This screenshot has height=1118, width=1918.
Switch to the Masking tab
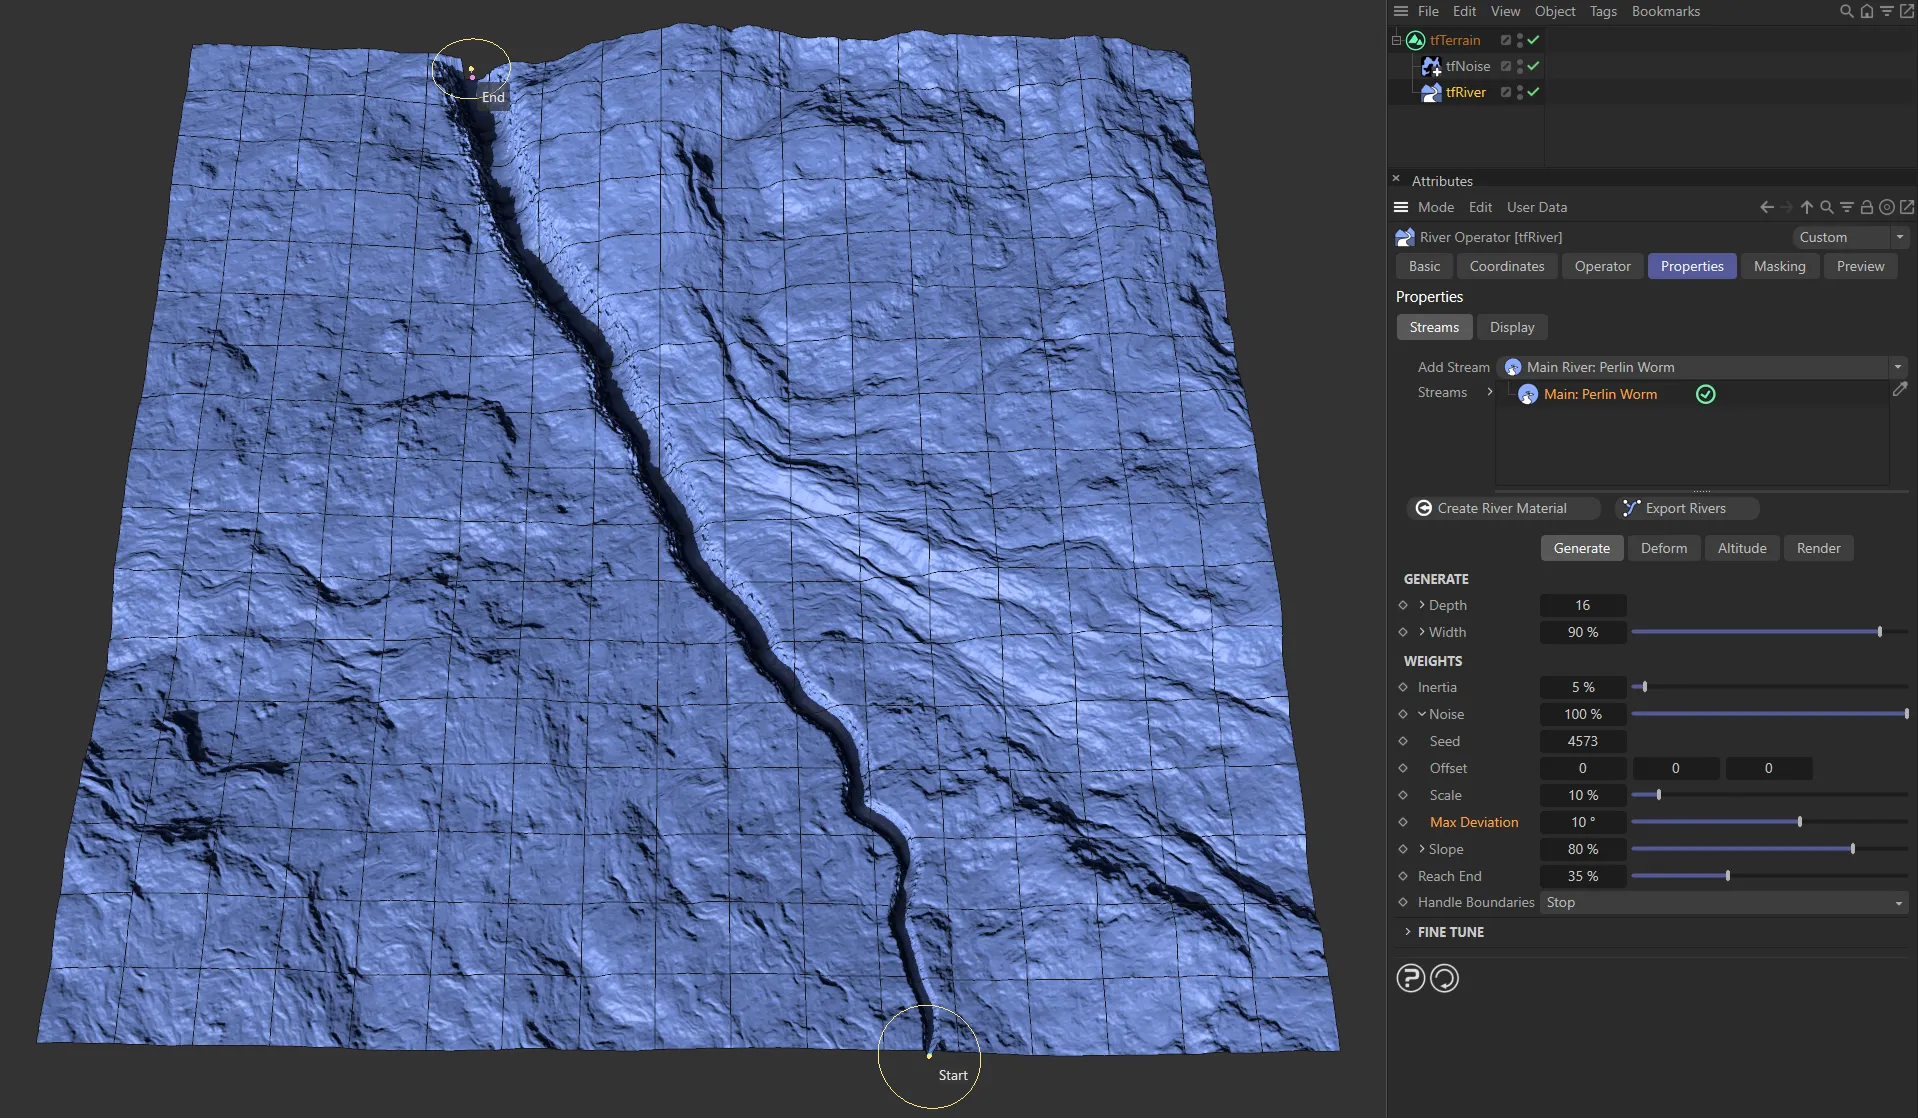(1780, 266)
